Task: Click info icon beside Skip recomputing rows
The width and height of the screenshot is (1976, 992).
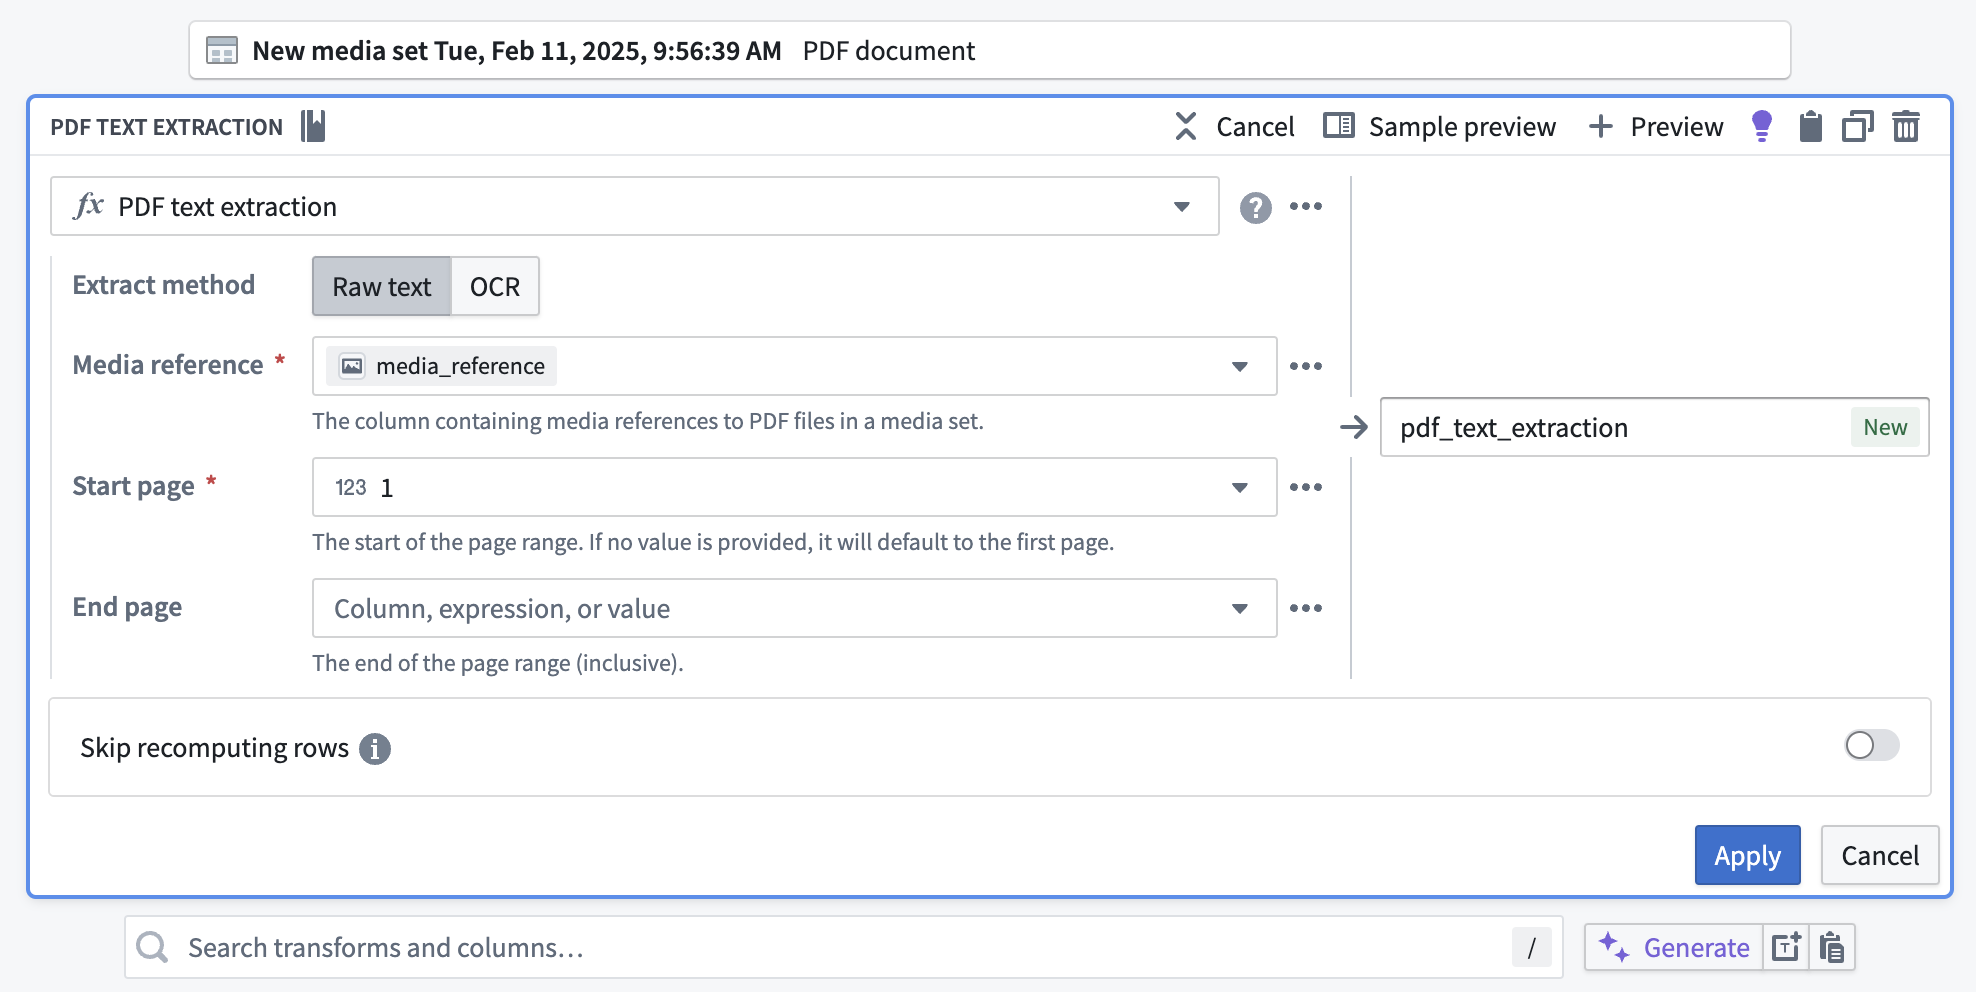Action: (x=375, y=748)
